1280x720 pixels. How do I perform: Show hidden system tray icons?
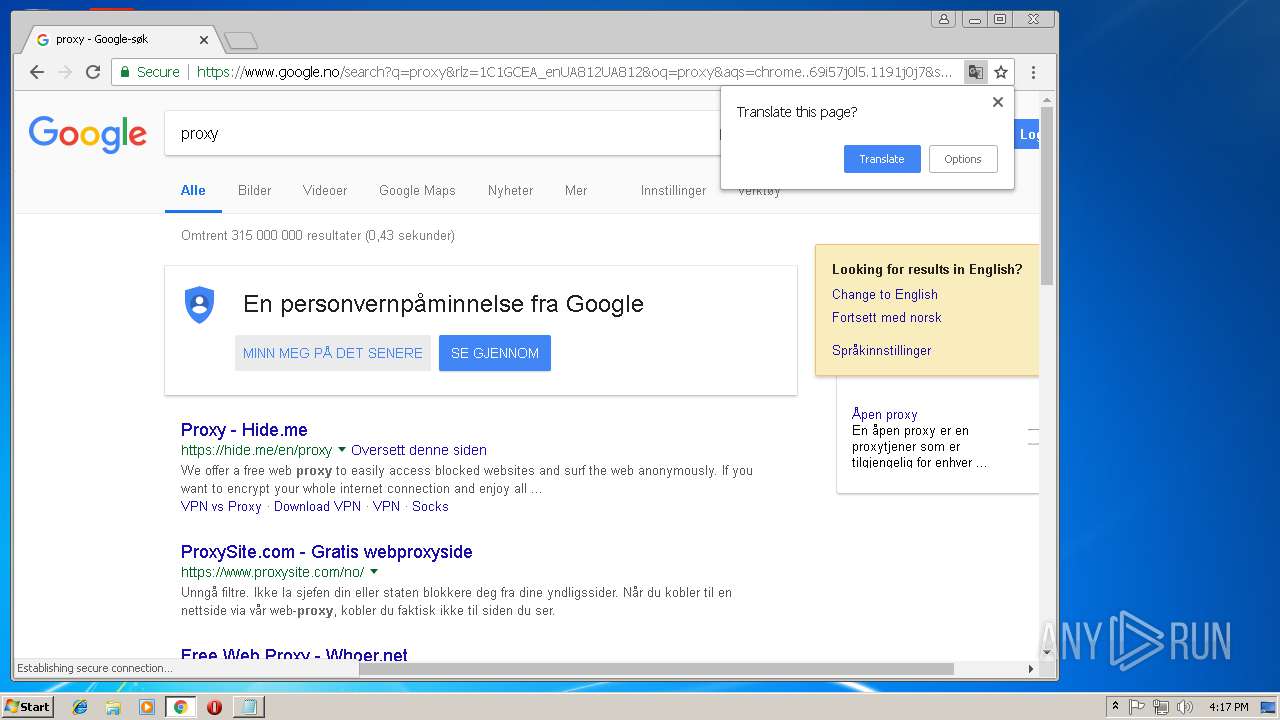pyautogui.click(x=1115, y=707)
